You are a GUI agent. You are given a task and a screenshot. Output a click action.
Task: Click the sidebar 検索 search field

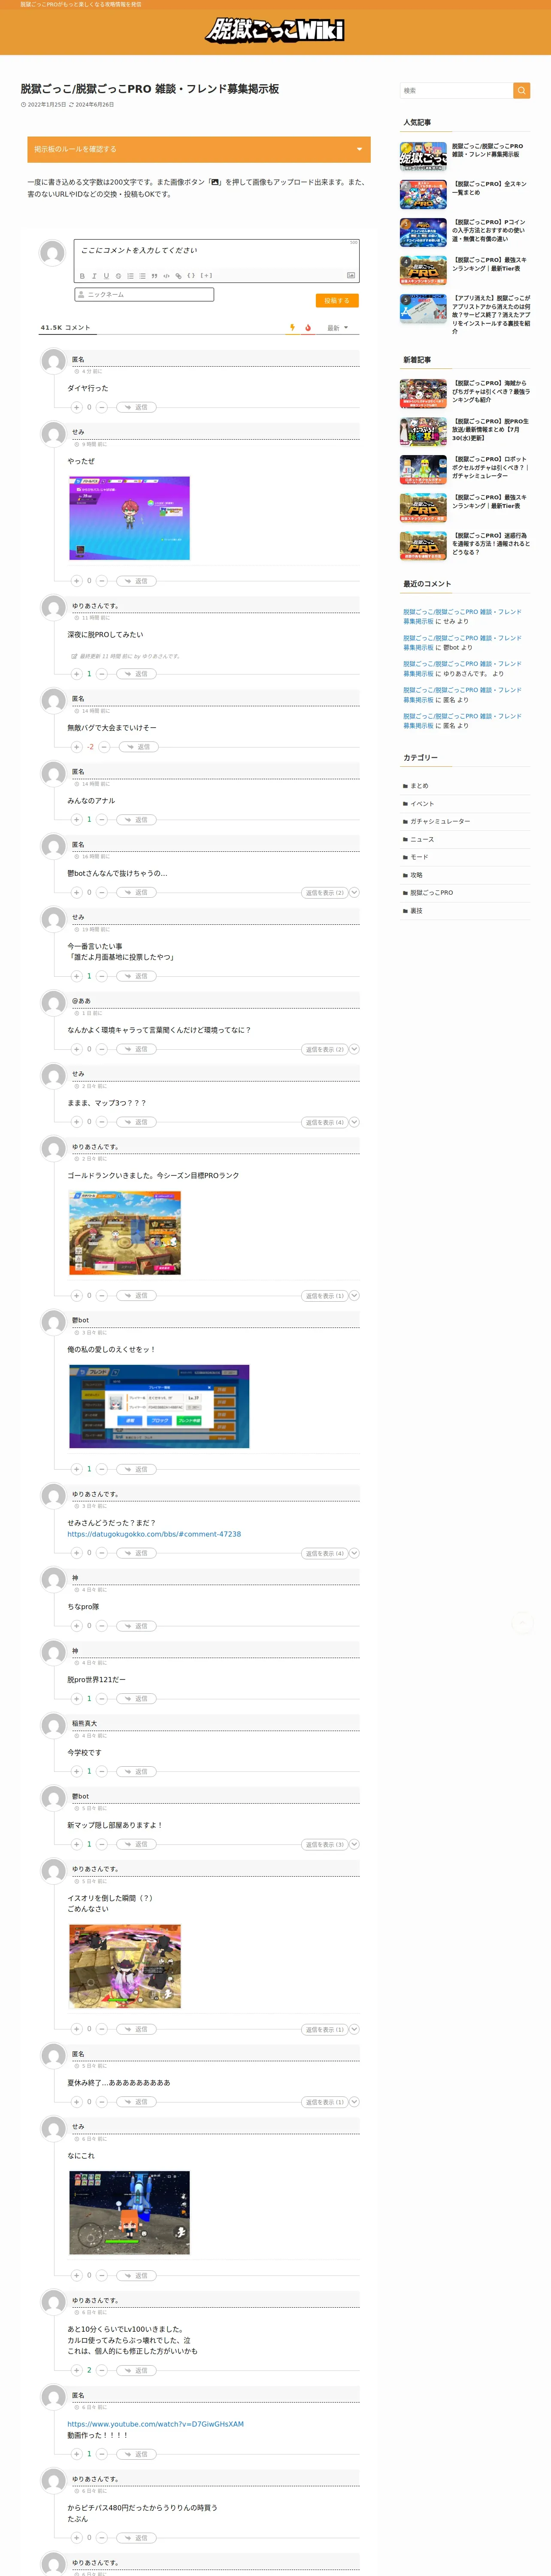(456, 90)
